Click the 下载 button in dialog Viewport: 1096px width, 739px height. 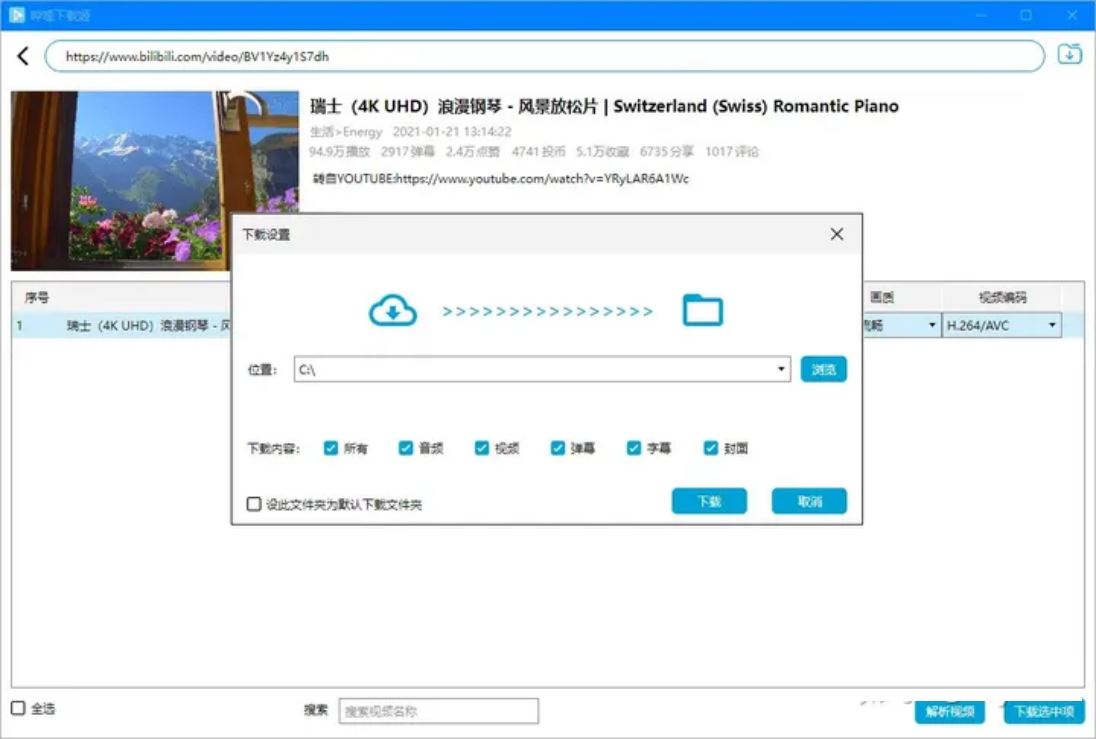pos(709,501)
